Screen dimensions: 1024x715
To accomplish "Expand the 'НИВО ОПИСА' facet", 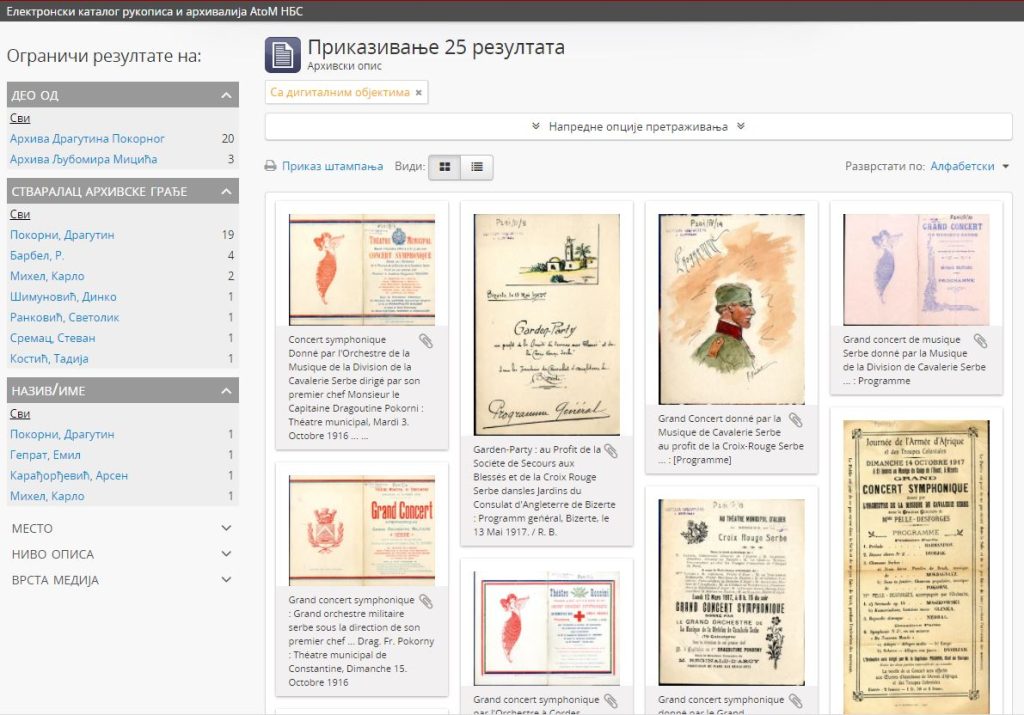I will click(122, 554).
